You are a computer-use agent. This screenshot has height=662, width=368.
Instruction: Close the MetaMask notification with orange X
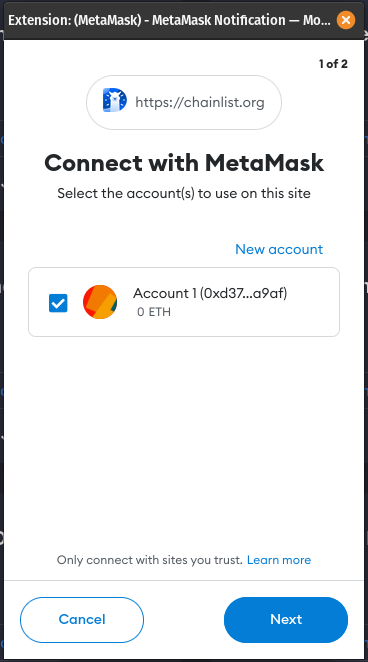coord(346,20)
